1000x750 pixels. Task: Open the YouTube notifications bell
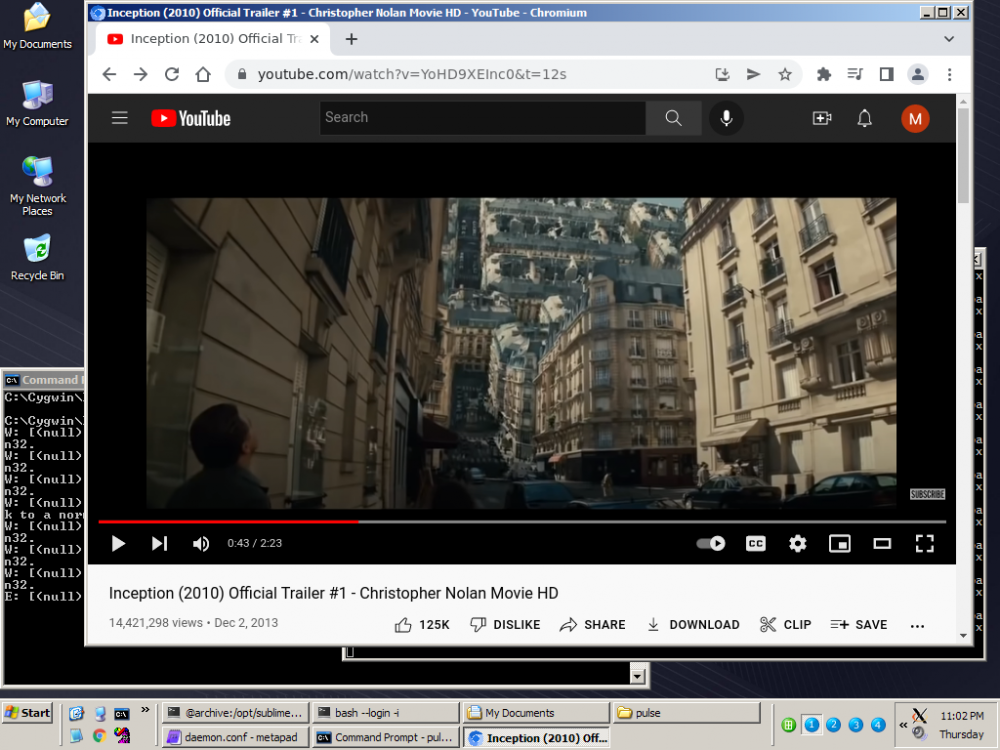click(864, 118)
